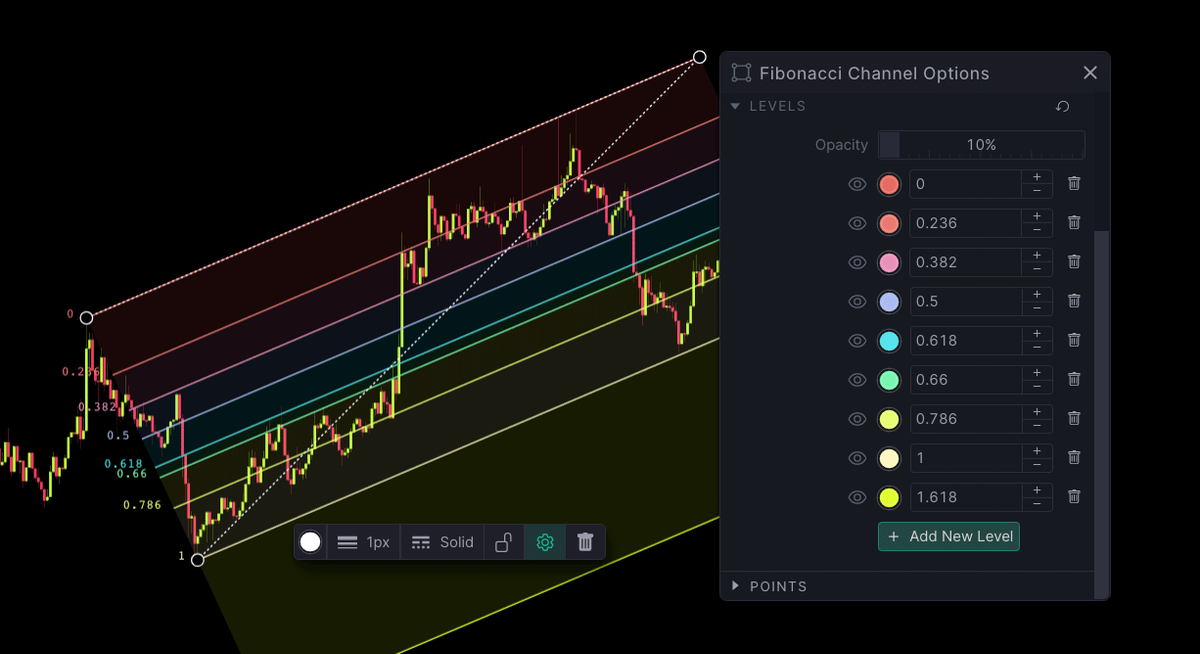Click the 1.618 level value field
The width and height of the screenshot is (1200, 654).
[x=965, y=496]
